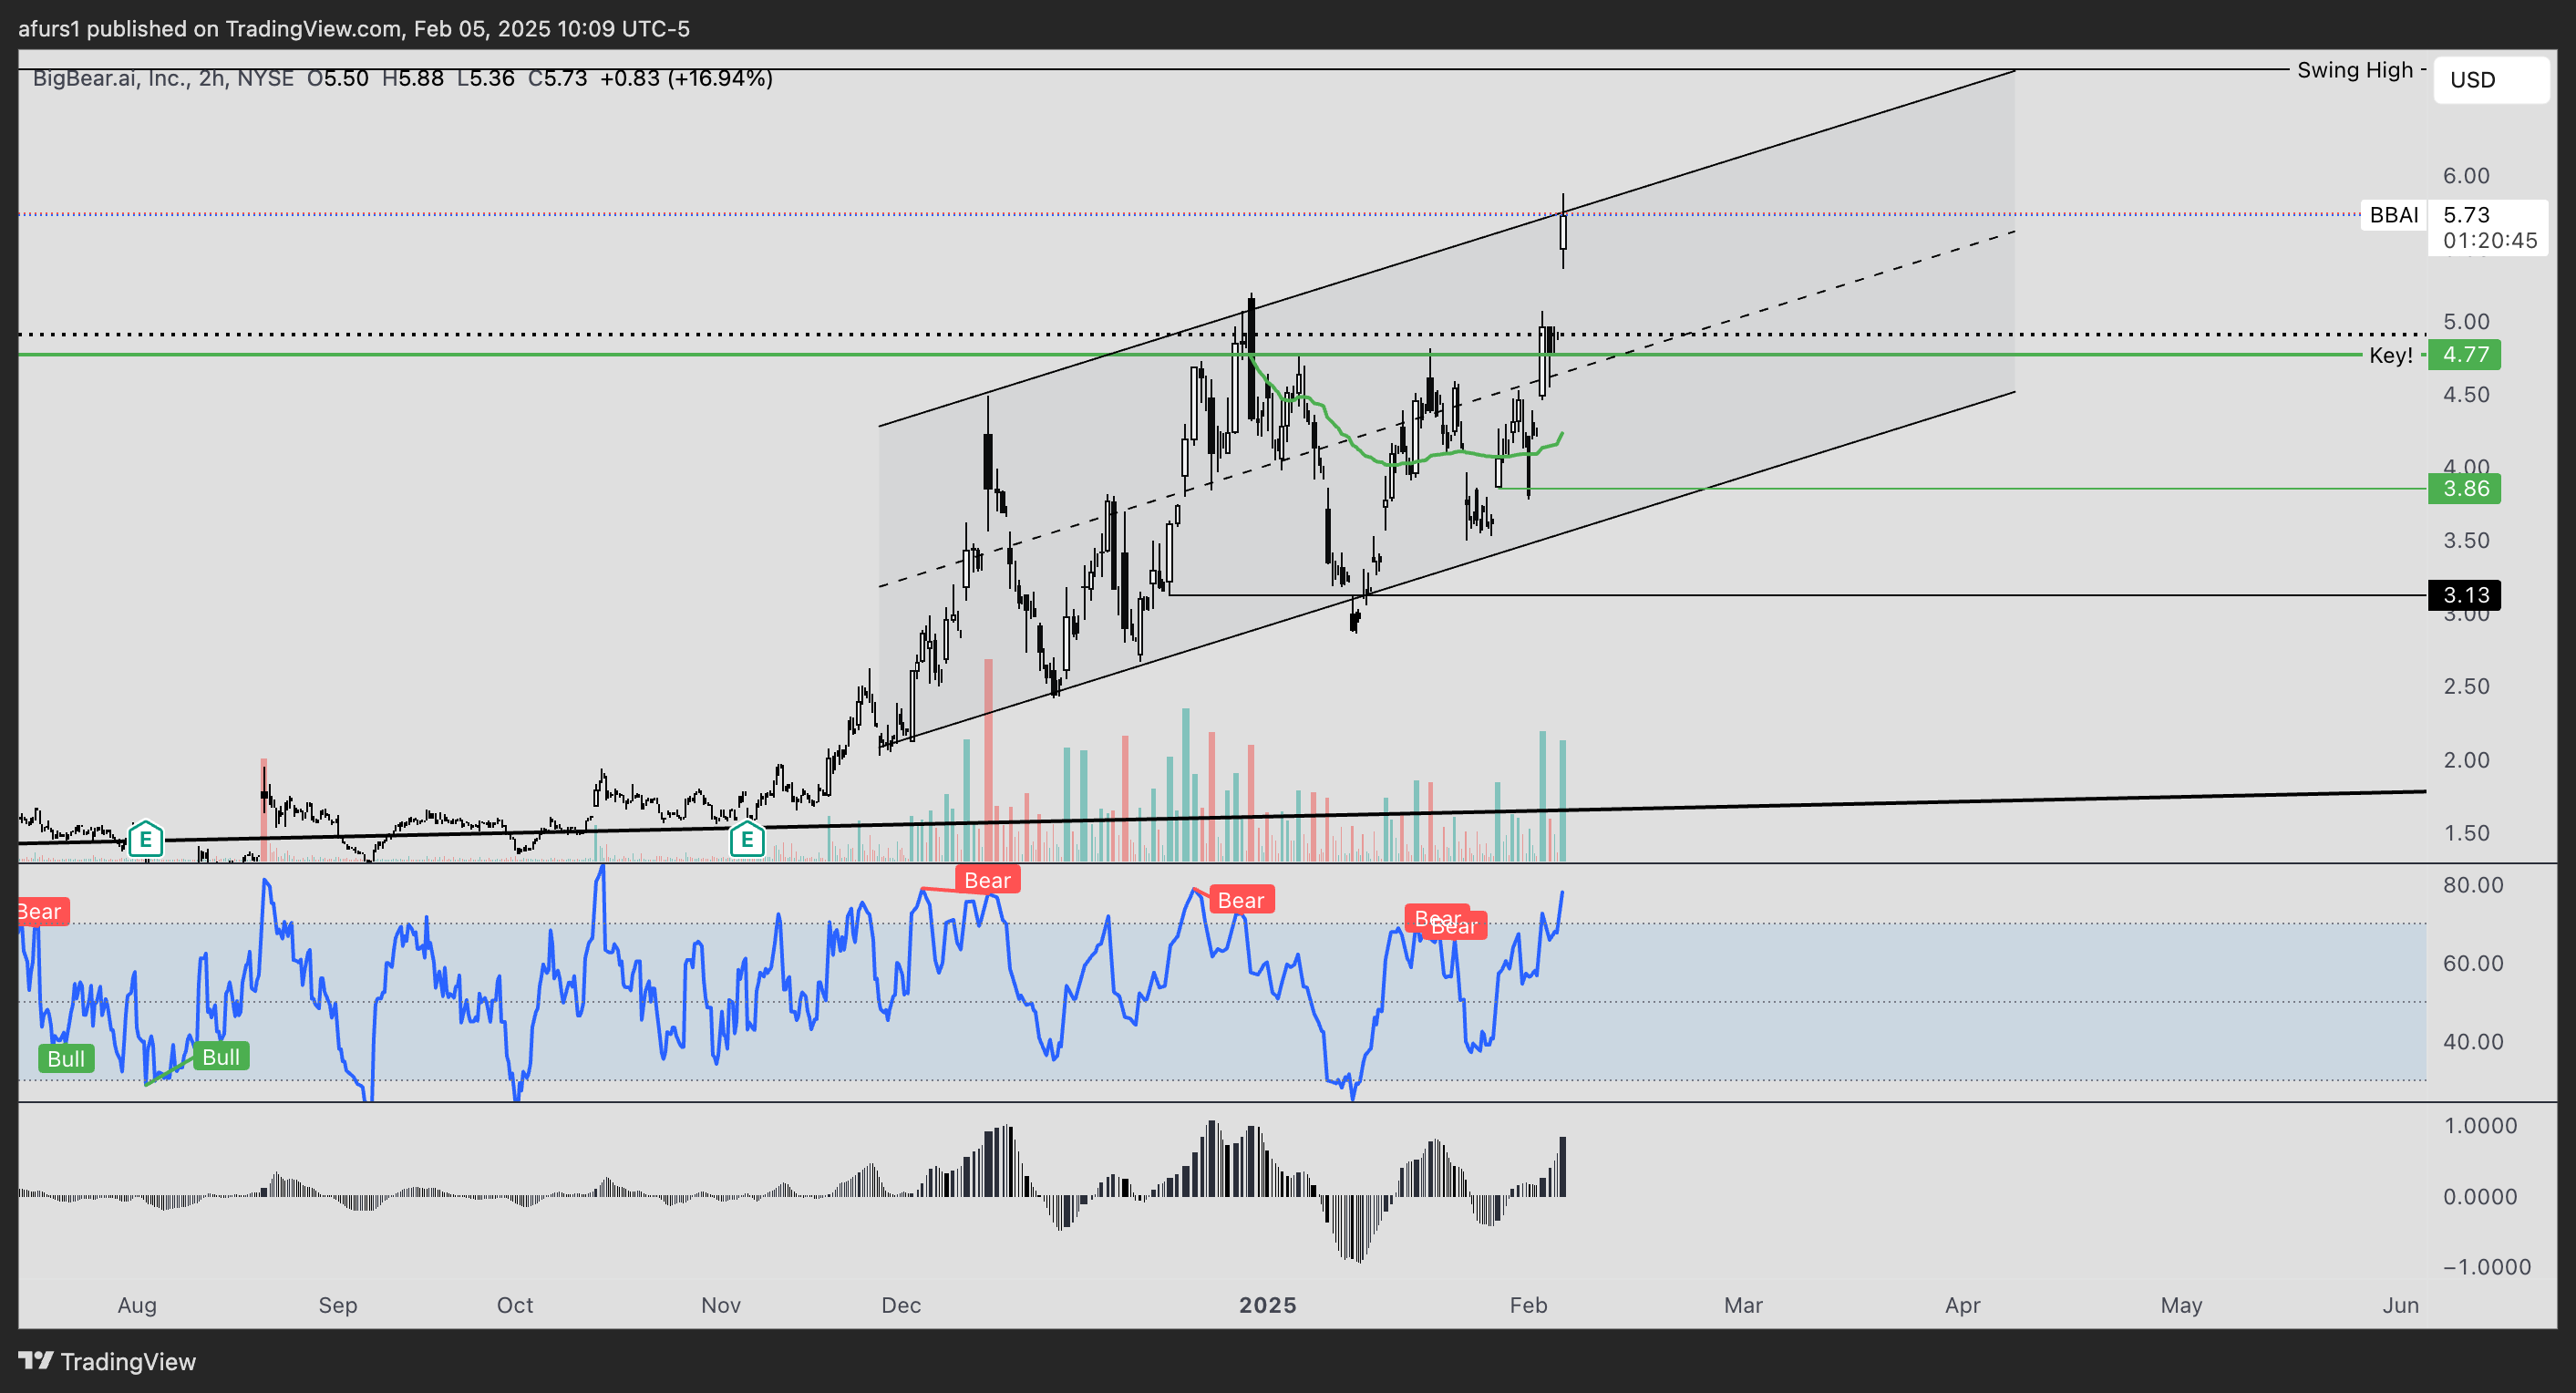This screenshot has width=2576, height=1393.
Task: Click the Oct label on time axis
Action: [515, 1305]
